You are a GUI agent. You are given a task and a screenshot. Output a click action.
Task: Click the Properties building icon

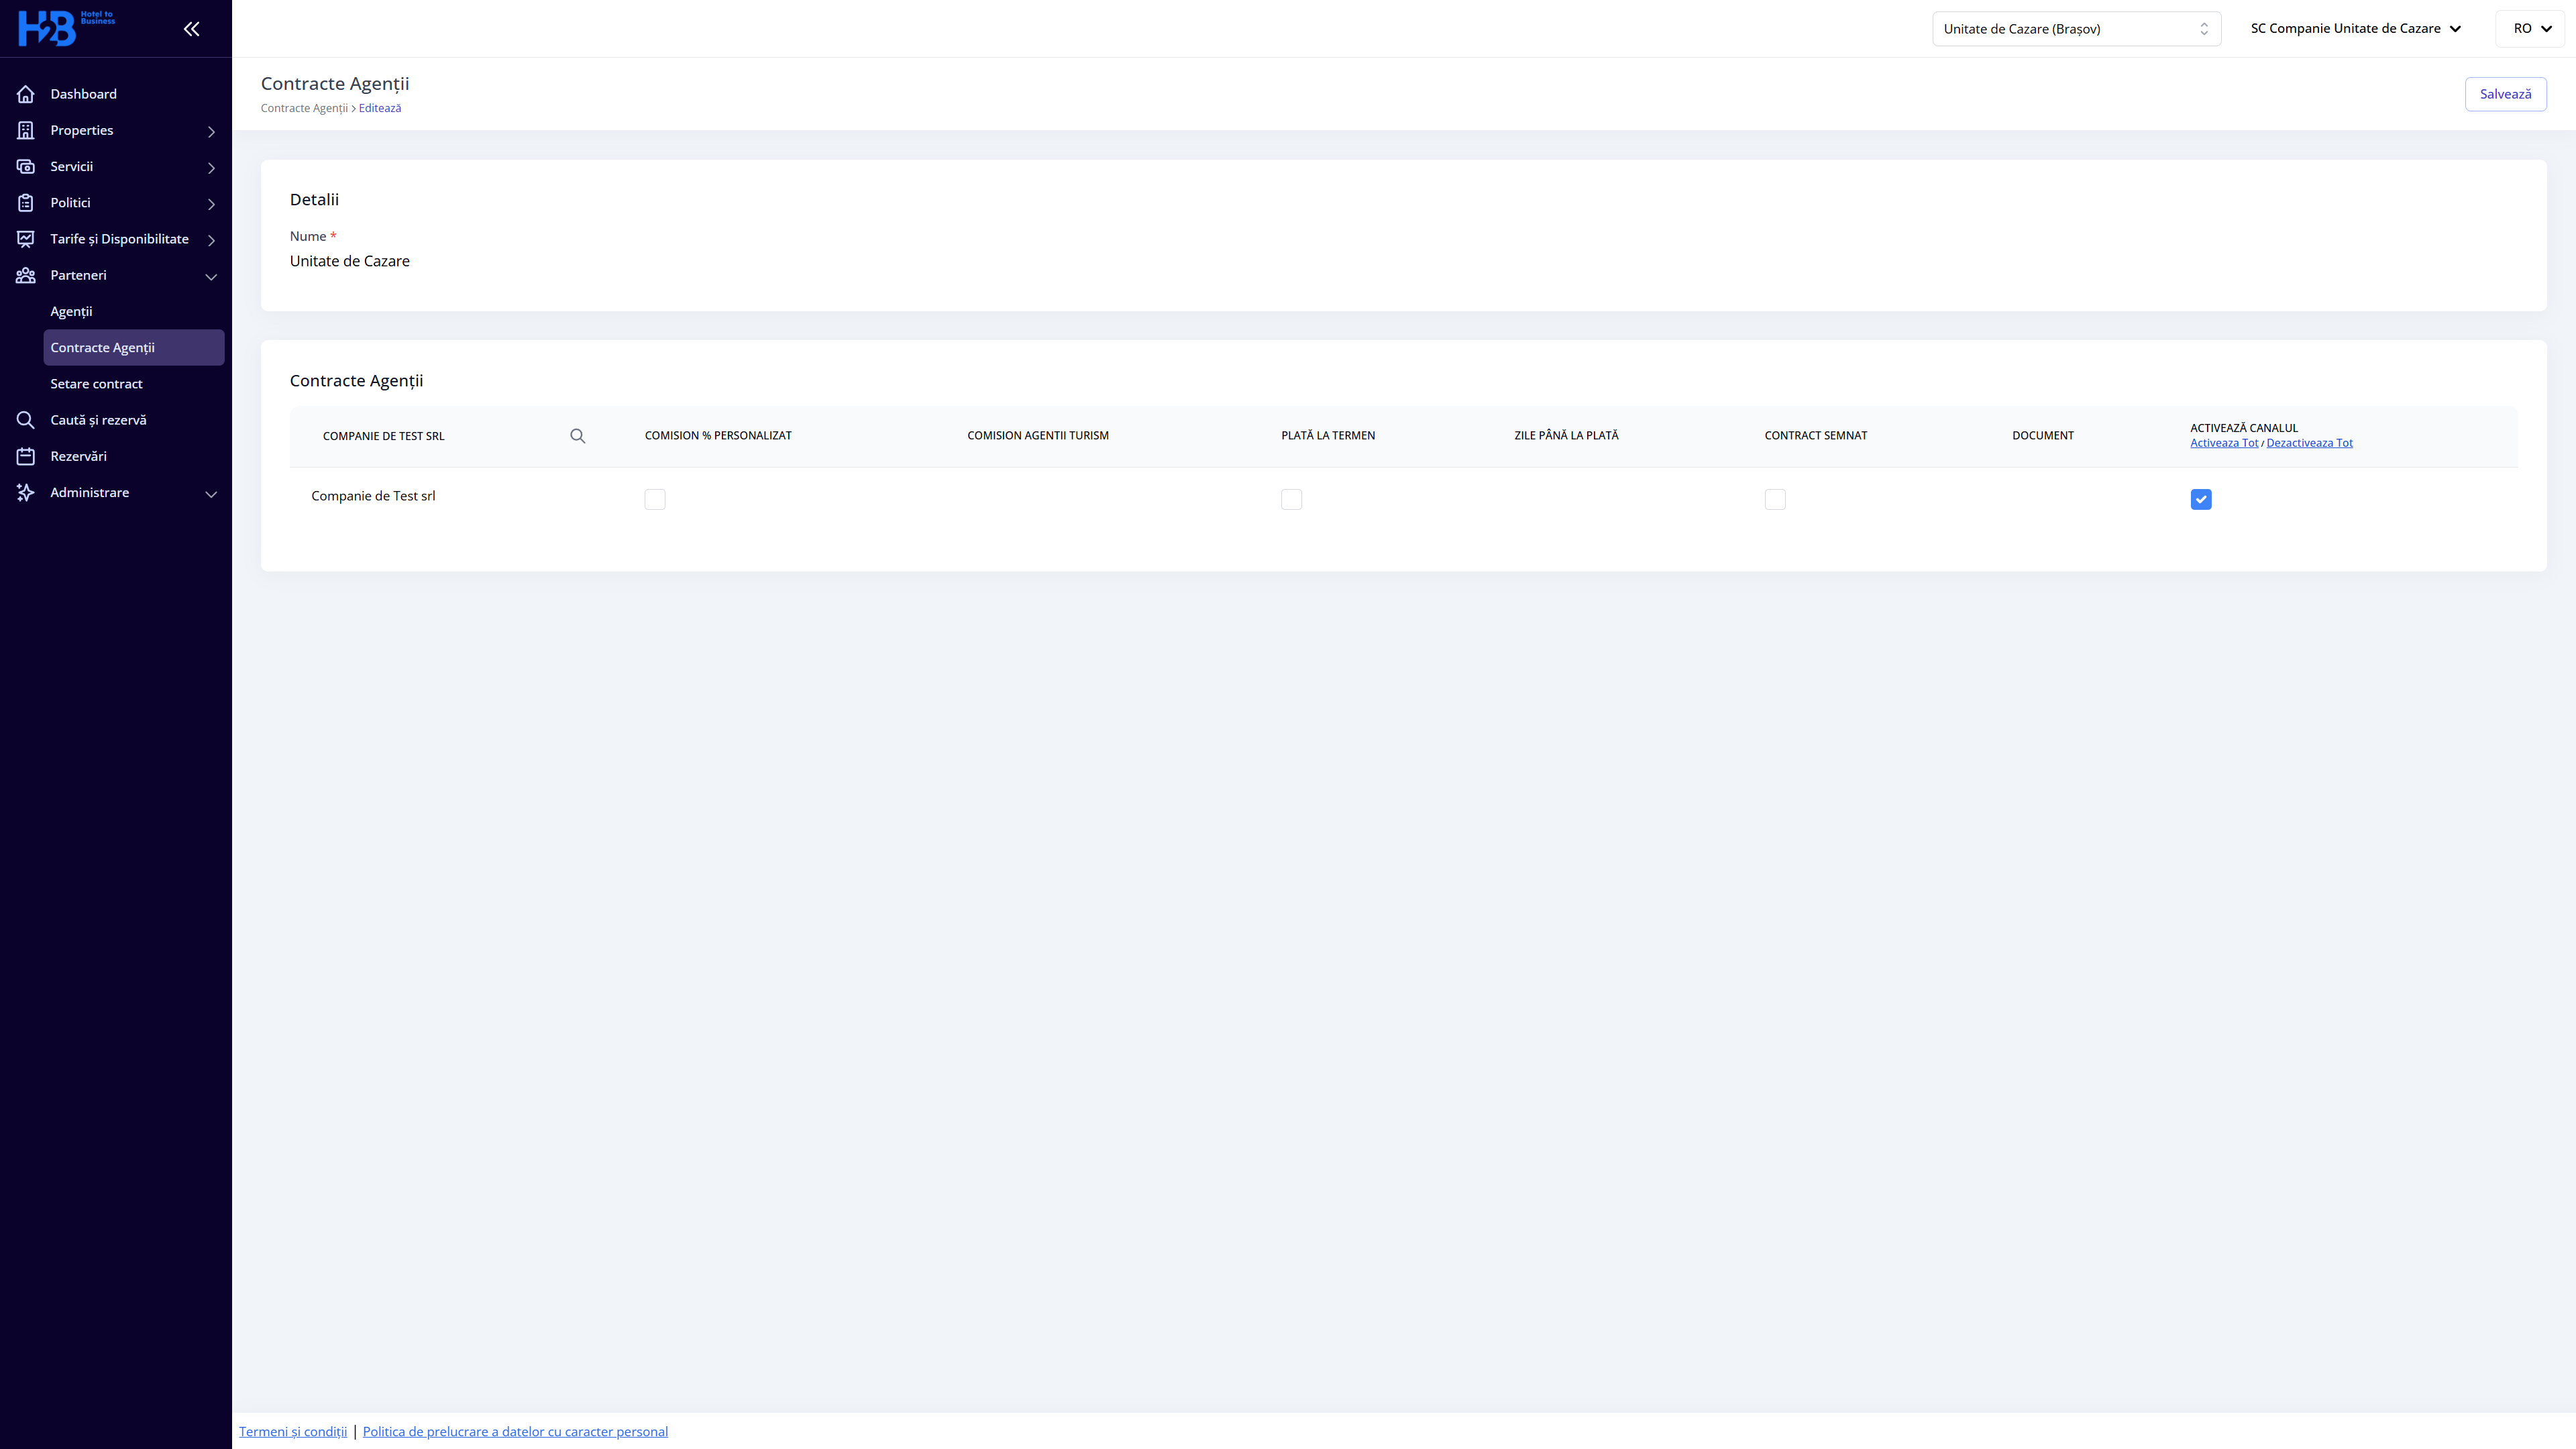click(26, 130)
